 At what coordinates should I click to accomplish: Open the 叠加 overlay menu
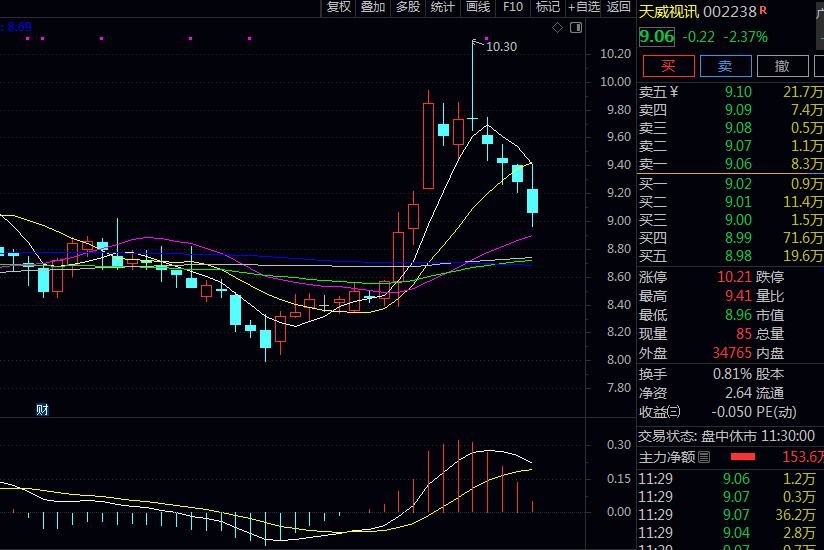click(373, 7)
